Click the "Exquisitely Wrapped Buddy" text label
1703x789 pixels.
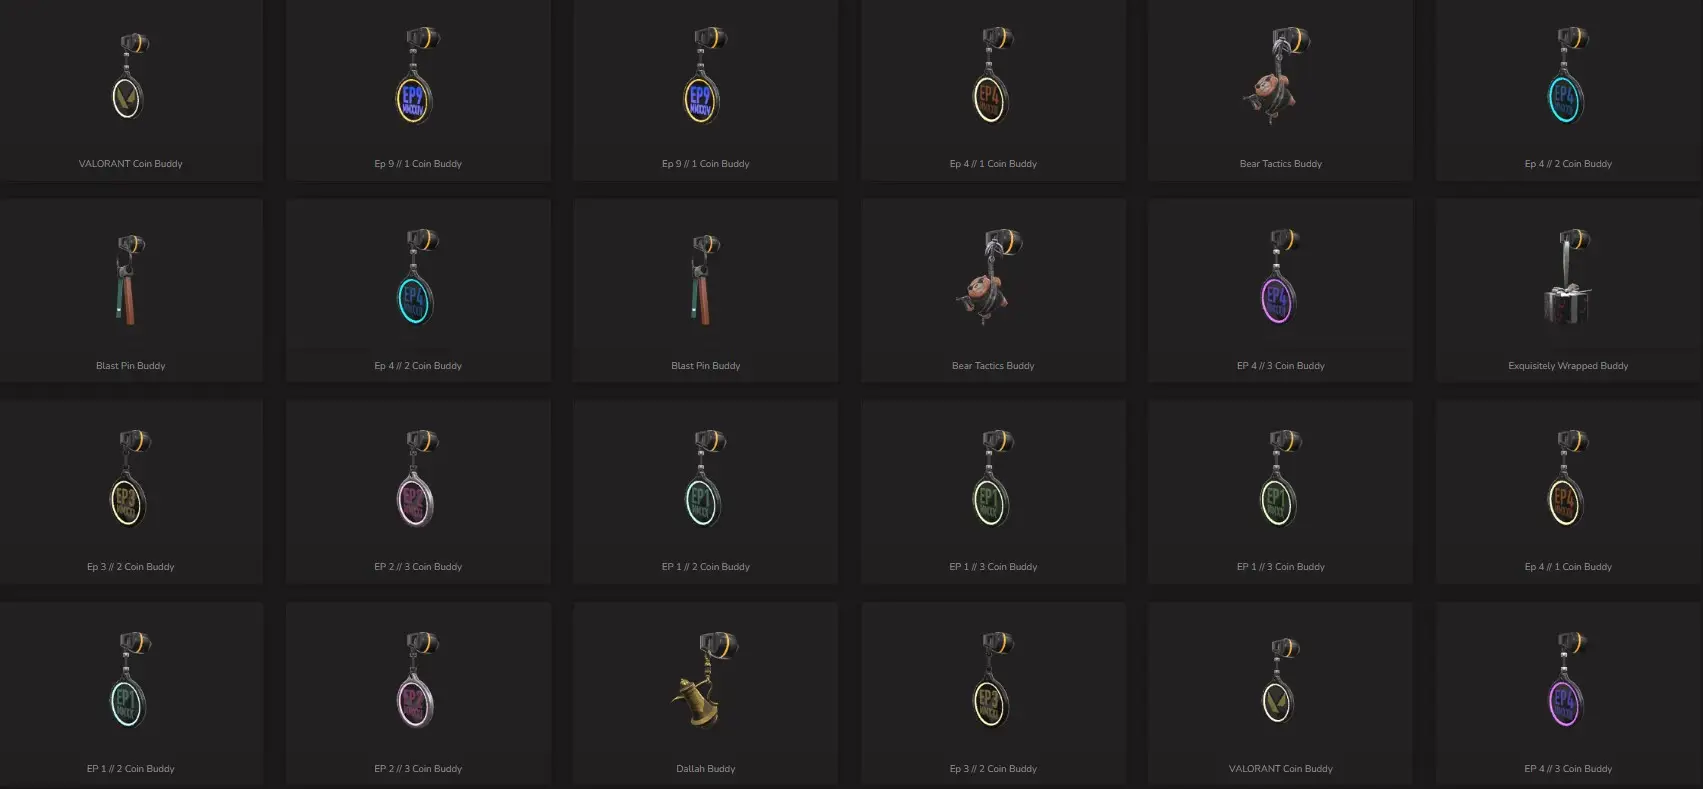[1567, 366]
